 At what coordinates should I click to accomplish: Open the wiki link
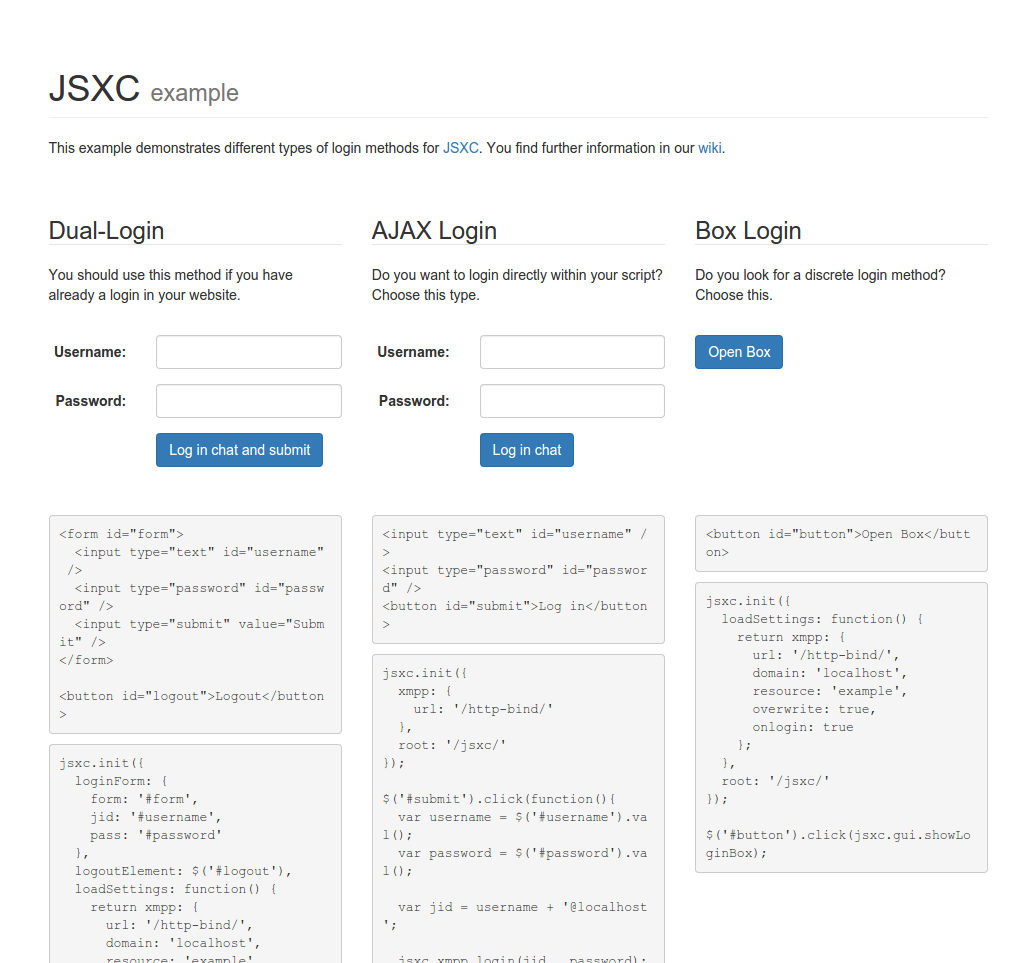[x=709, y=148]
